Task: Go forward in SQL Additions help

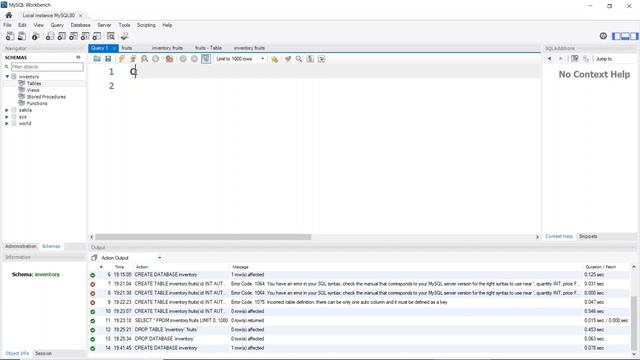Action: [560, 59]
